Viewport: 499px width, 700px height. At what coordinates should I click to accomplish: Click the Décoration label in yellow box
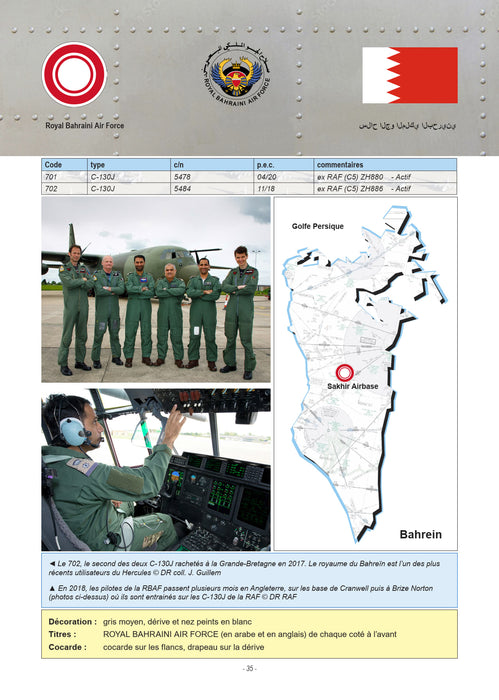(x=73, y=621)
